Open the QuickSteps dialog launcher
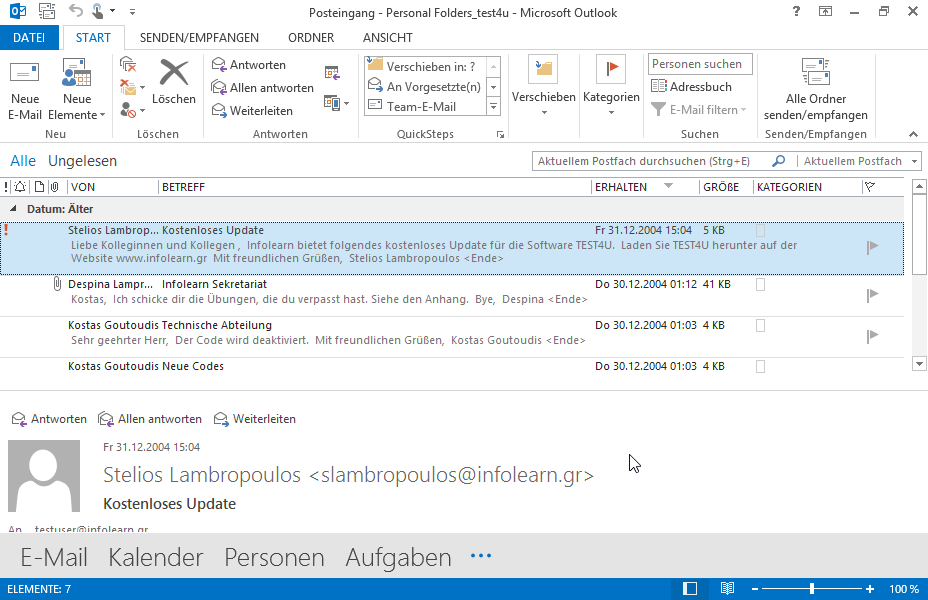Viewport: 928px width, 600px height. (500, 135)
